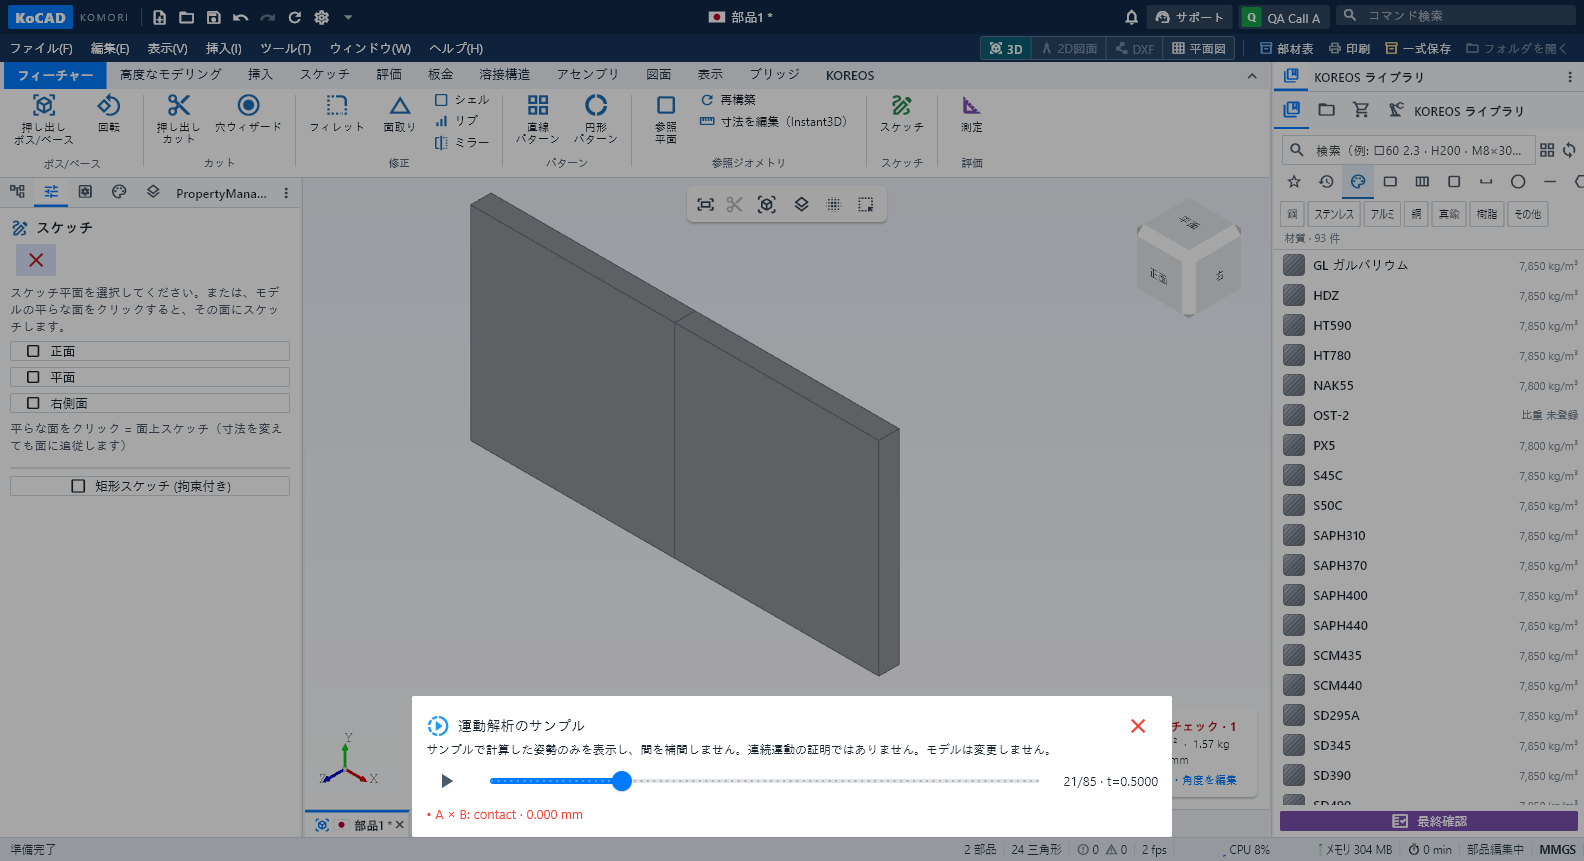Select the 押し出しカット tool
Screen dimensions: 1584x861
179,119
